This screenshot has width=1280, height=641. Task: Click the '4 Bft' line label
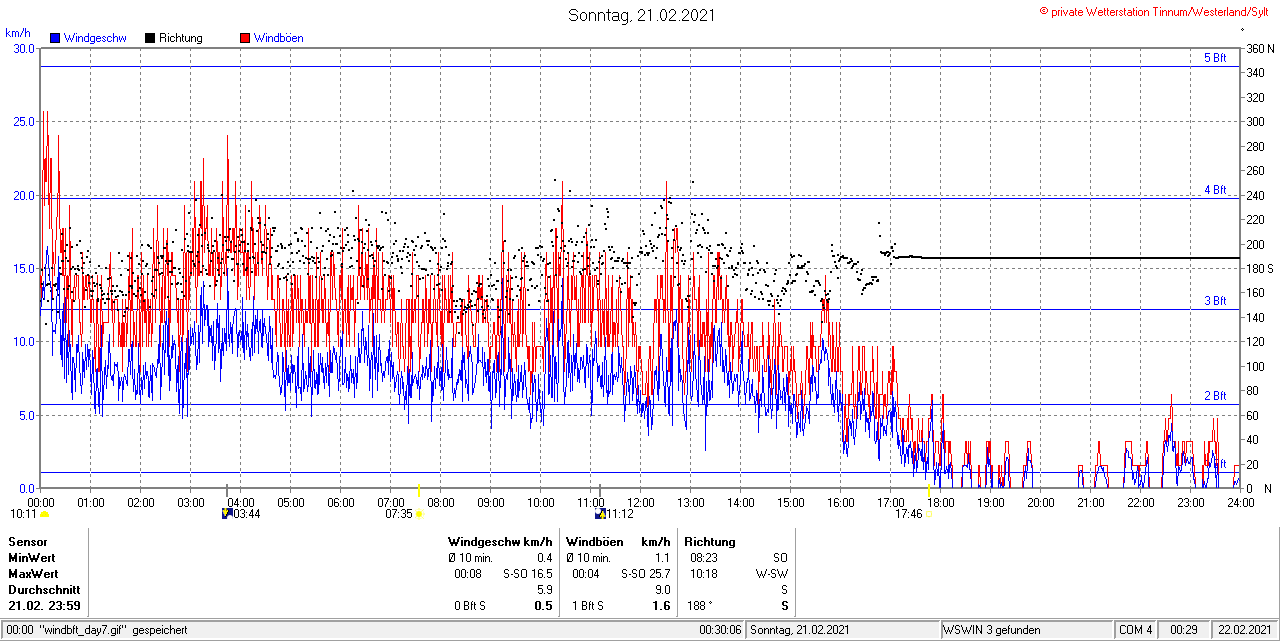point(1215,189)
